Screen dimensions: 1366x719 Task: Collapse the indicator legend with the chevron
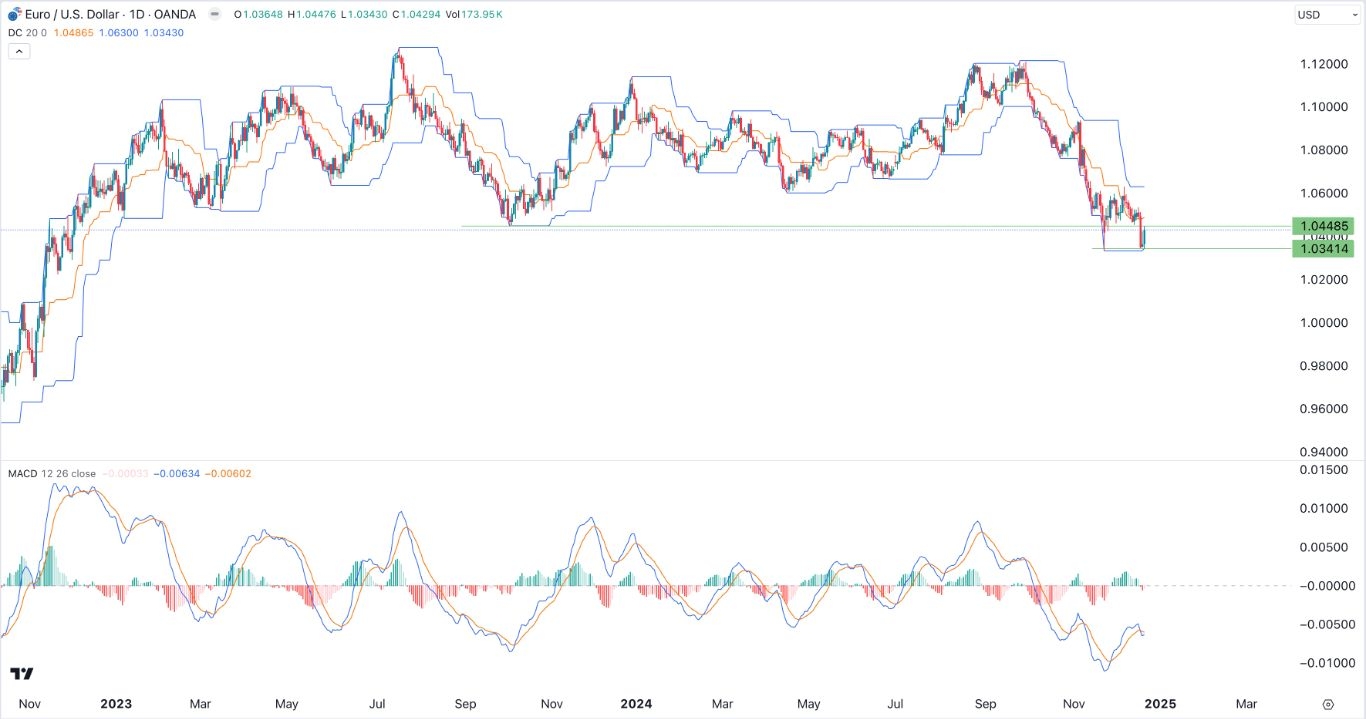coord(19,50)
